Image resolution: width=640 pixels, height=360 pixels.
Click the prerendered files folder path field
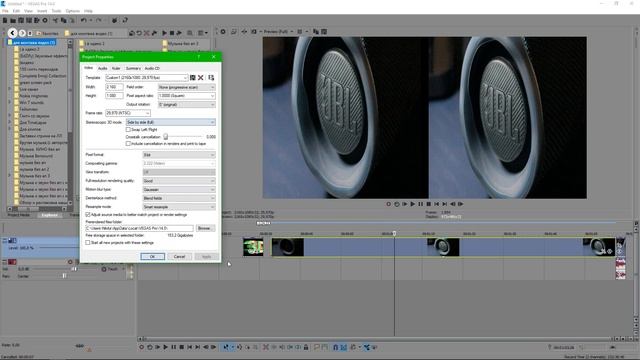point(140,228)
